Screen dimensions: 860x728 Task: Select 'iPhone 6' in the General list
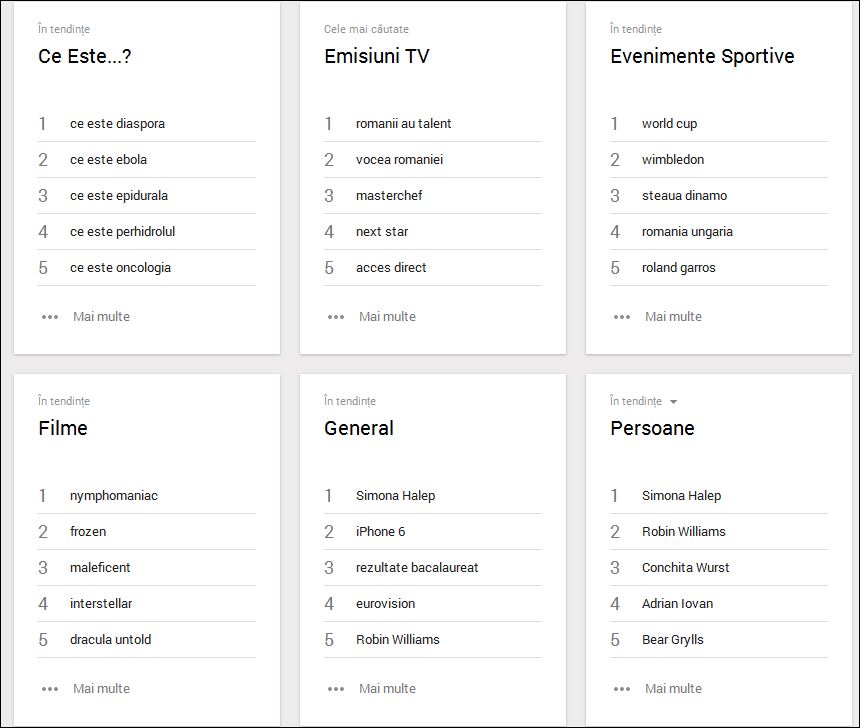pos(380,532)
